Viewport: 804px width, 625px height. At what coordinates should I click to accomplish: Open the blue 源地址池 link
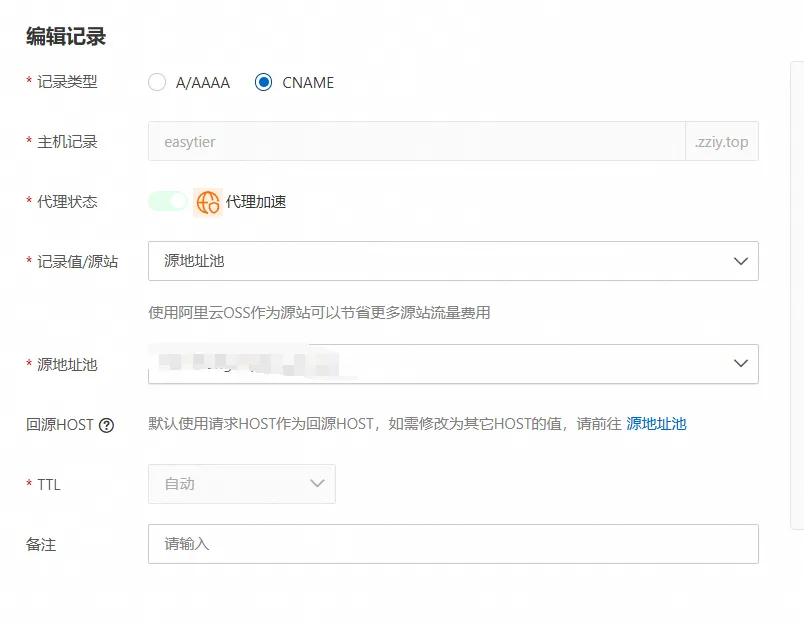pos(656,424)
